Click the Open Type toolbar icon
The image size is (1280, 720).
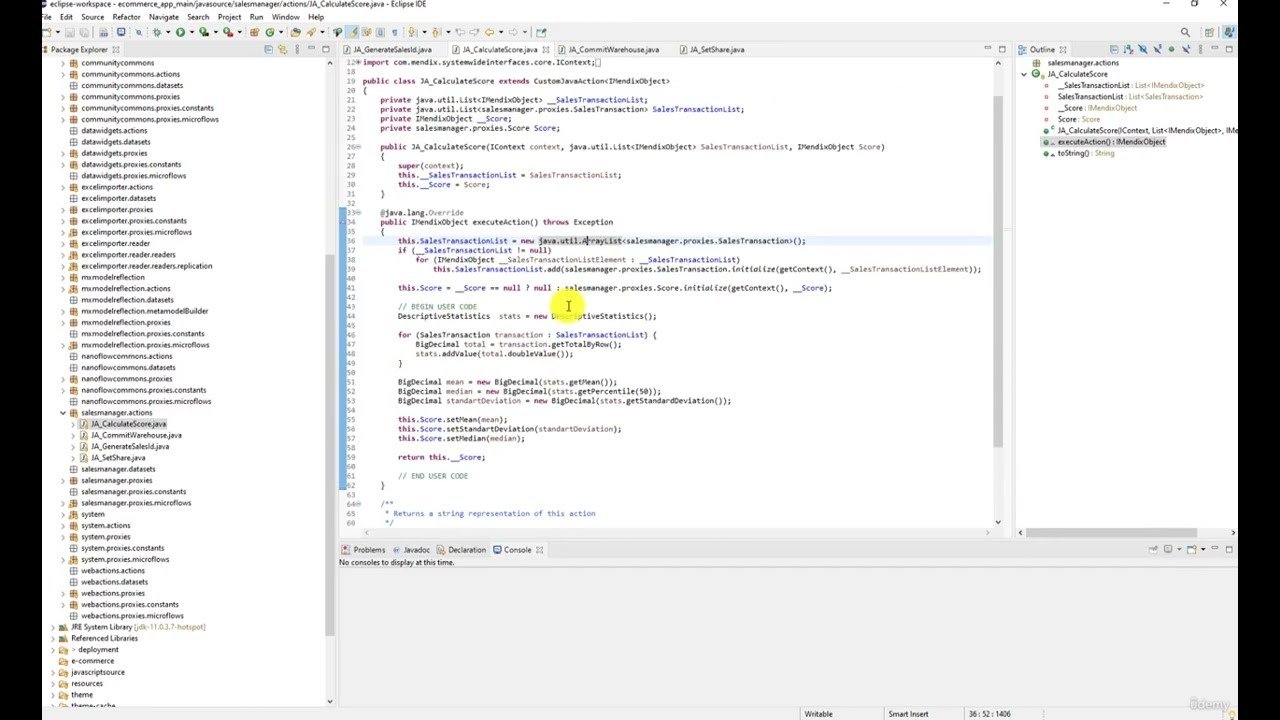point(295,32)
